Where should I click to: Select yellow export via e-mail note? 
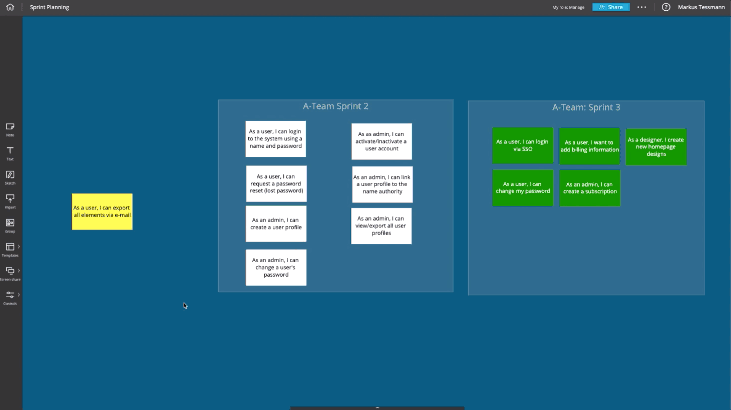pos(101,212)
